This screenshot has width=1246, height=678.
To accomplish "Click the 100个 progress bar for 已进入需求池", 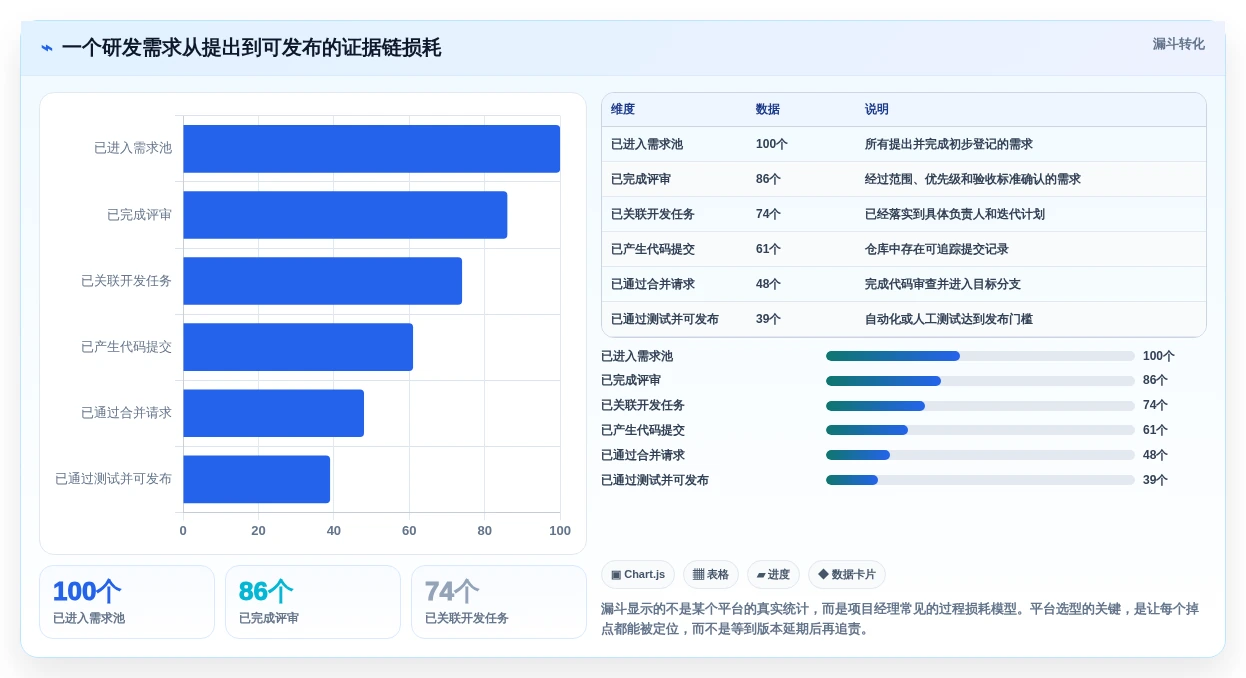I will coord(980,356).
